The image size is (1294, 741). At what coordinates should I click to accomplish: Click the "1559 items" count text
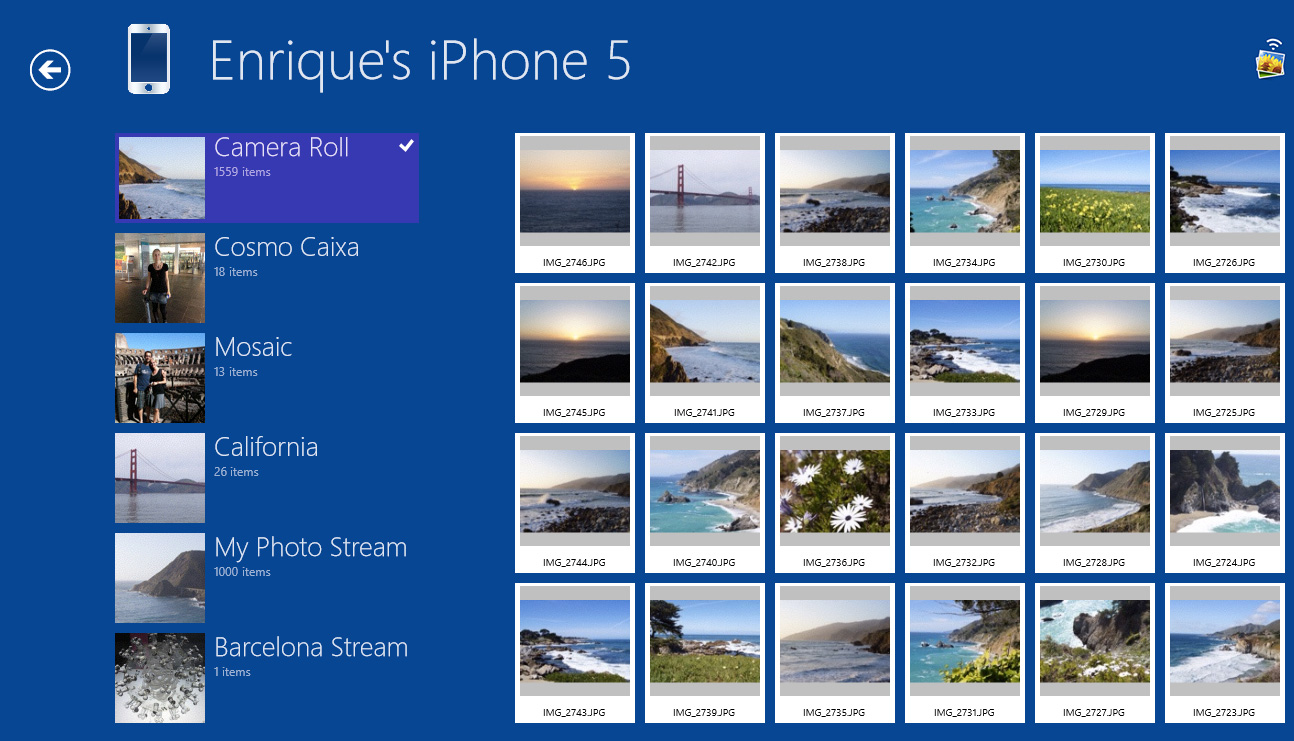coord(242,172)
